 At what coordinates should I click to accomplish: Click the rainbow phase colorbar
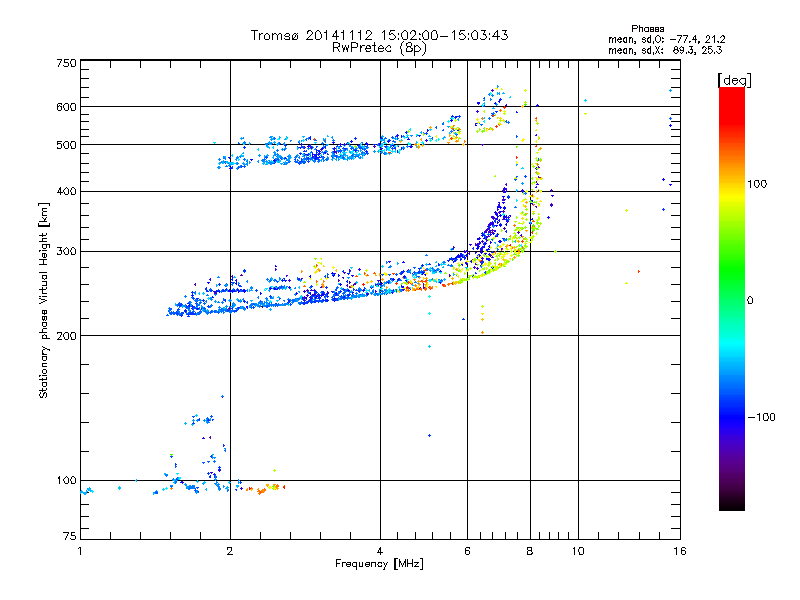(732, 299)
